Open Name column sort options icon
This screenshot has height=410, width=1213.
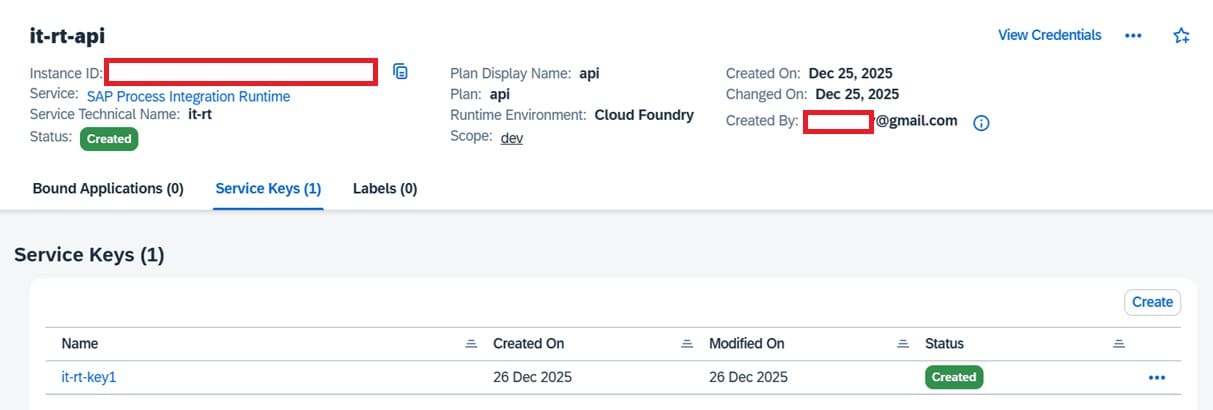pyautogui.click(x=471, y=344)
